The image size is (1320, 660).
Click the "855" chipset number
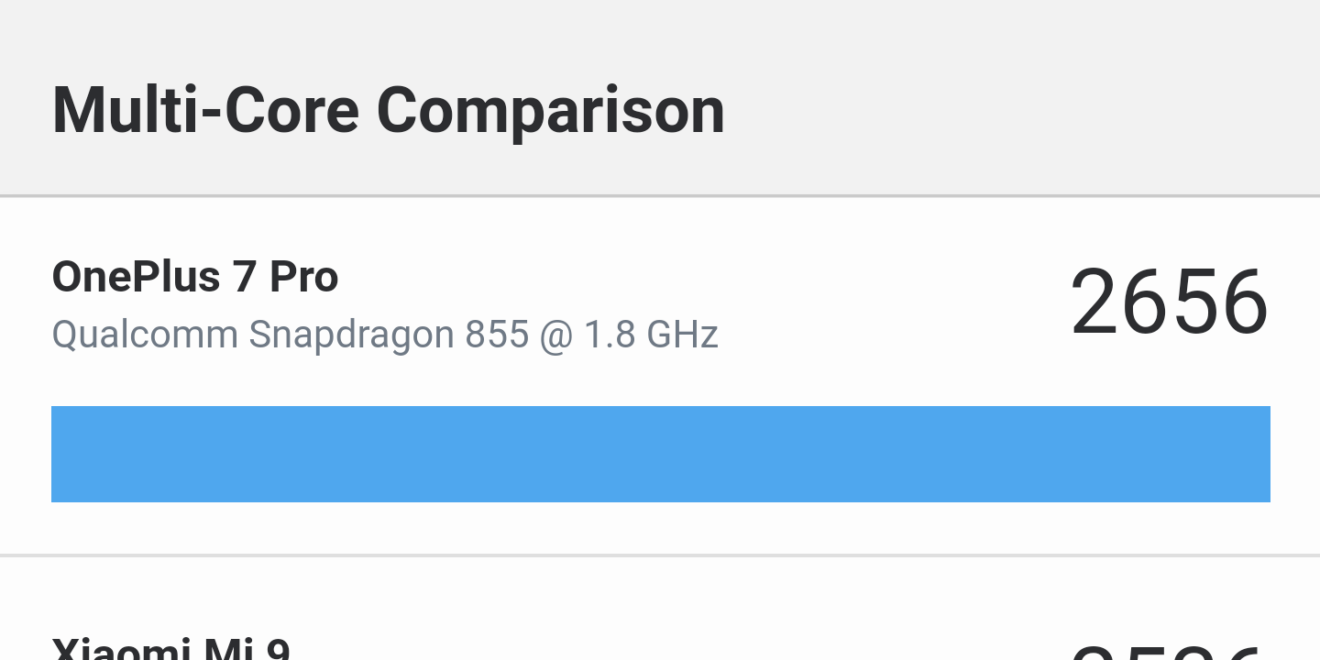(496, 335)
